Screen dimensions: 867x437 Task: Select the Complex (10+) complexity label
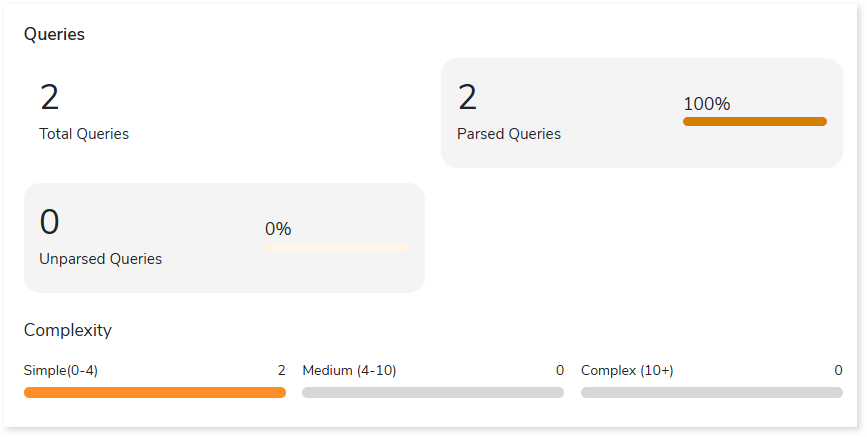pyautogui.click(x=627, y=370)
